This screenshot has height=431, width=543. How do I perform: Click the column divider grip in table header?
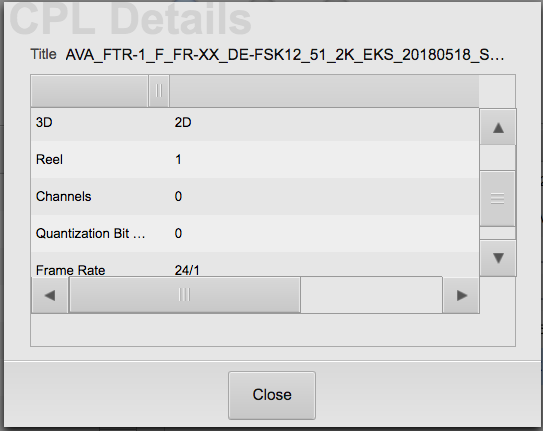[159, 91]
